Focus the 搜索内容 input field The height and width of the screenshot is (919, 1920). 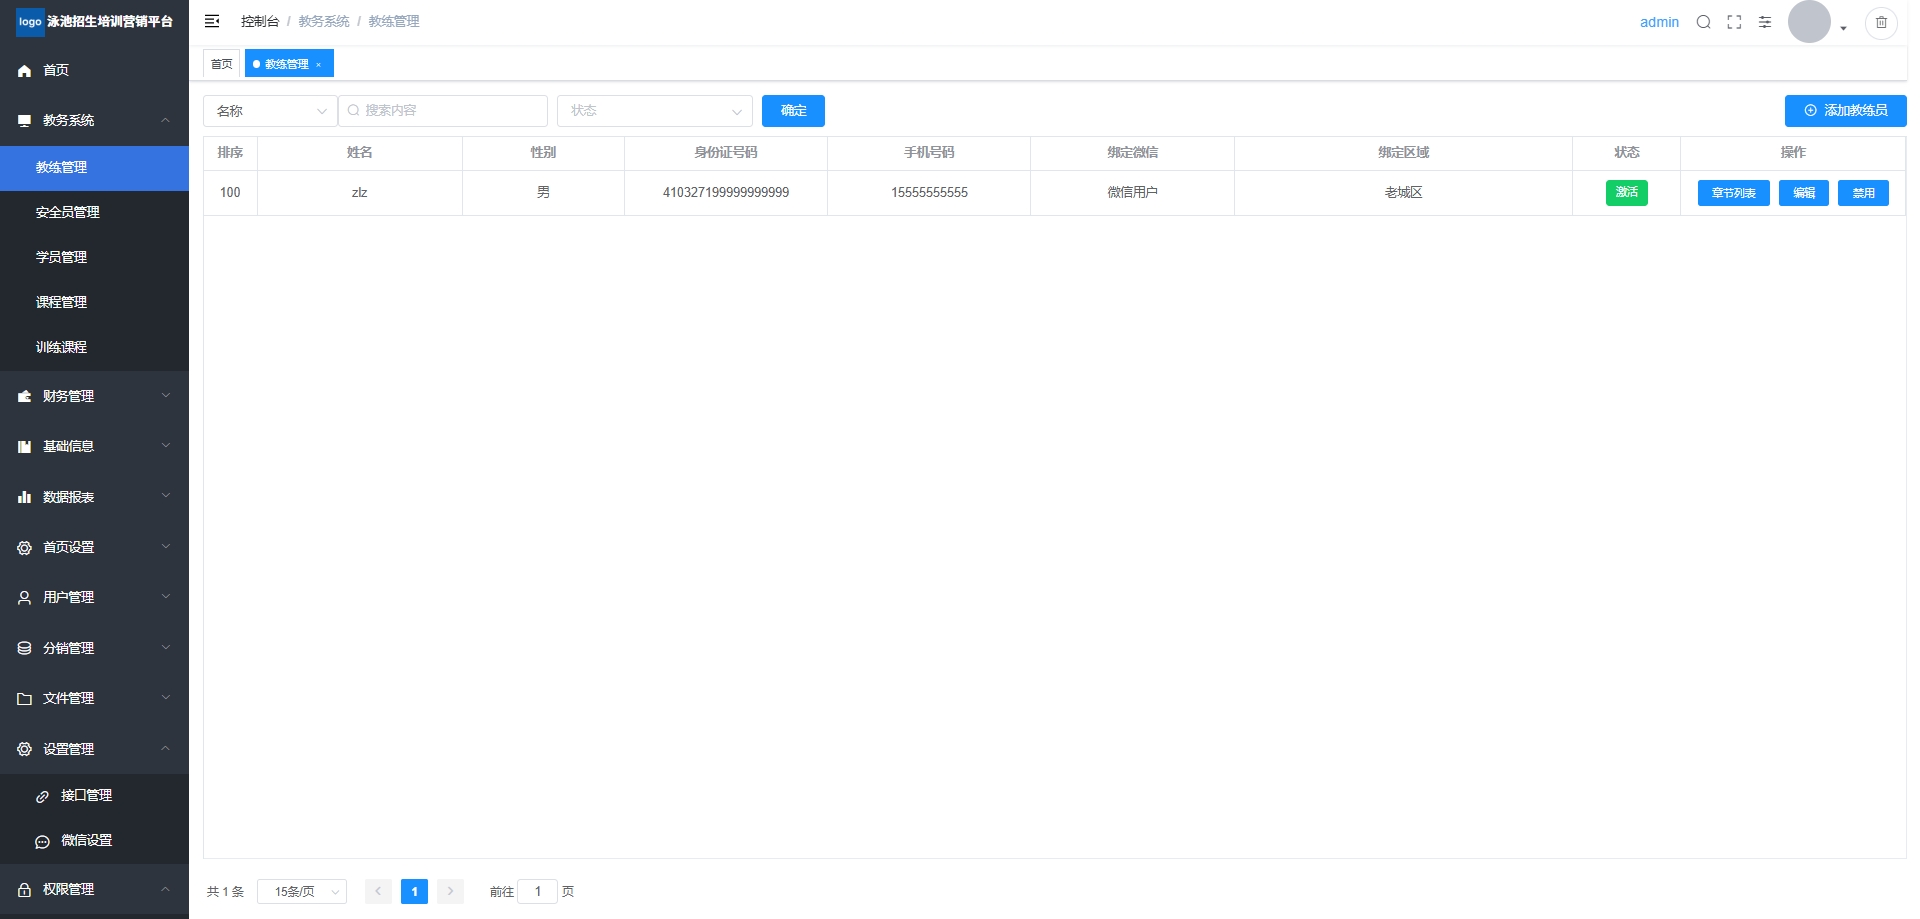point(443,111)
